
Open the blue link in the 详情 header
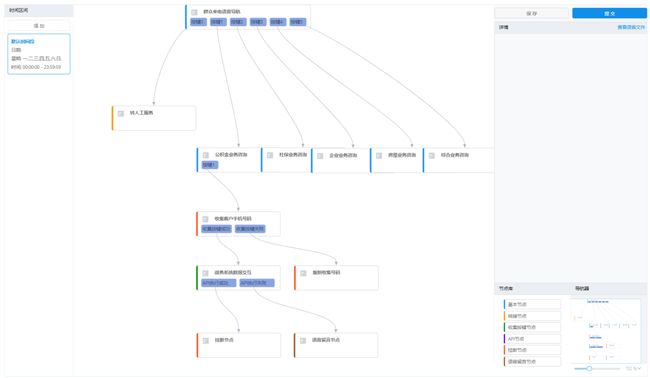pos(631,27)
